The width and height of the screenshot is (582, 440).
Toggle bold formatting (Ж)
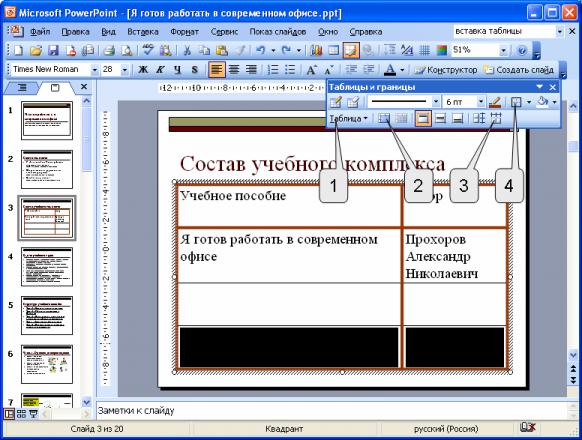point(143,69)
